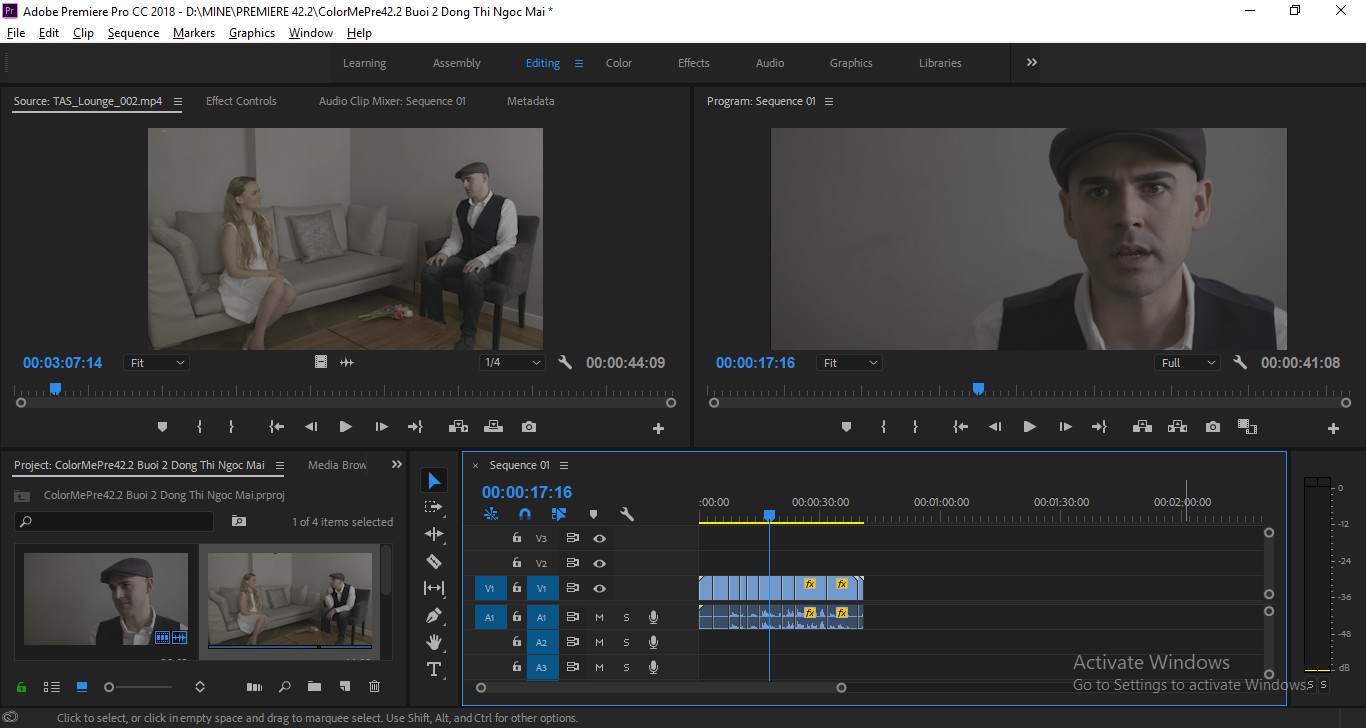Expand Project panel tabs overflow chevrons
The image size is (1366, 728).
click(x=396, y=465)
